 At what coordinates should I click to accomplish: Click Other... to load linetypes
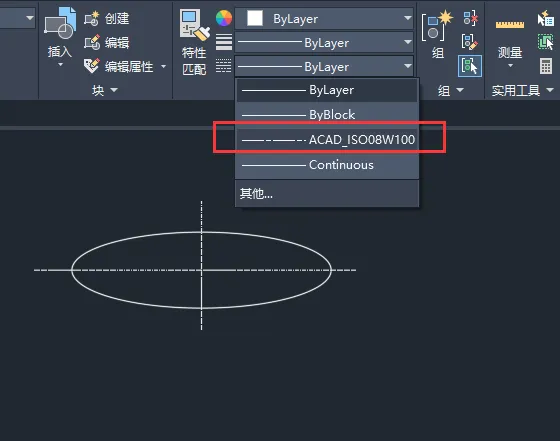click(x=256, y=194)
